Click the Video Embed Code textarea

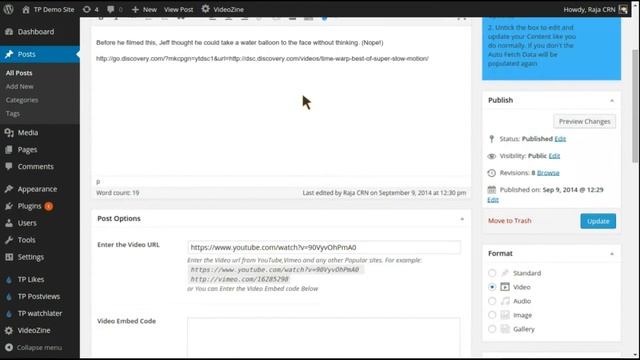coord(324,337)
